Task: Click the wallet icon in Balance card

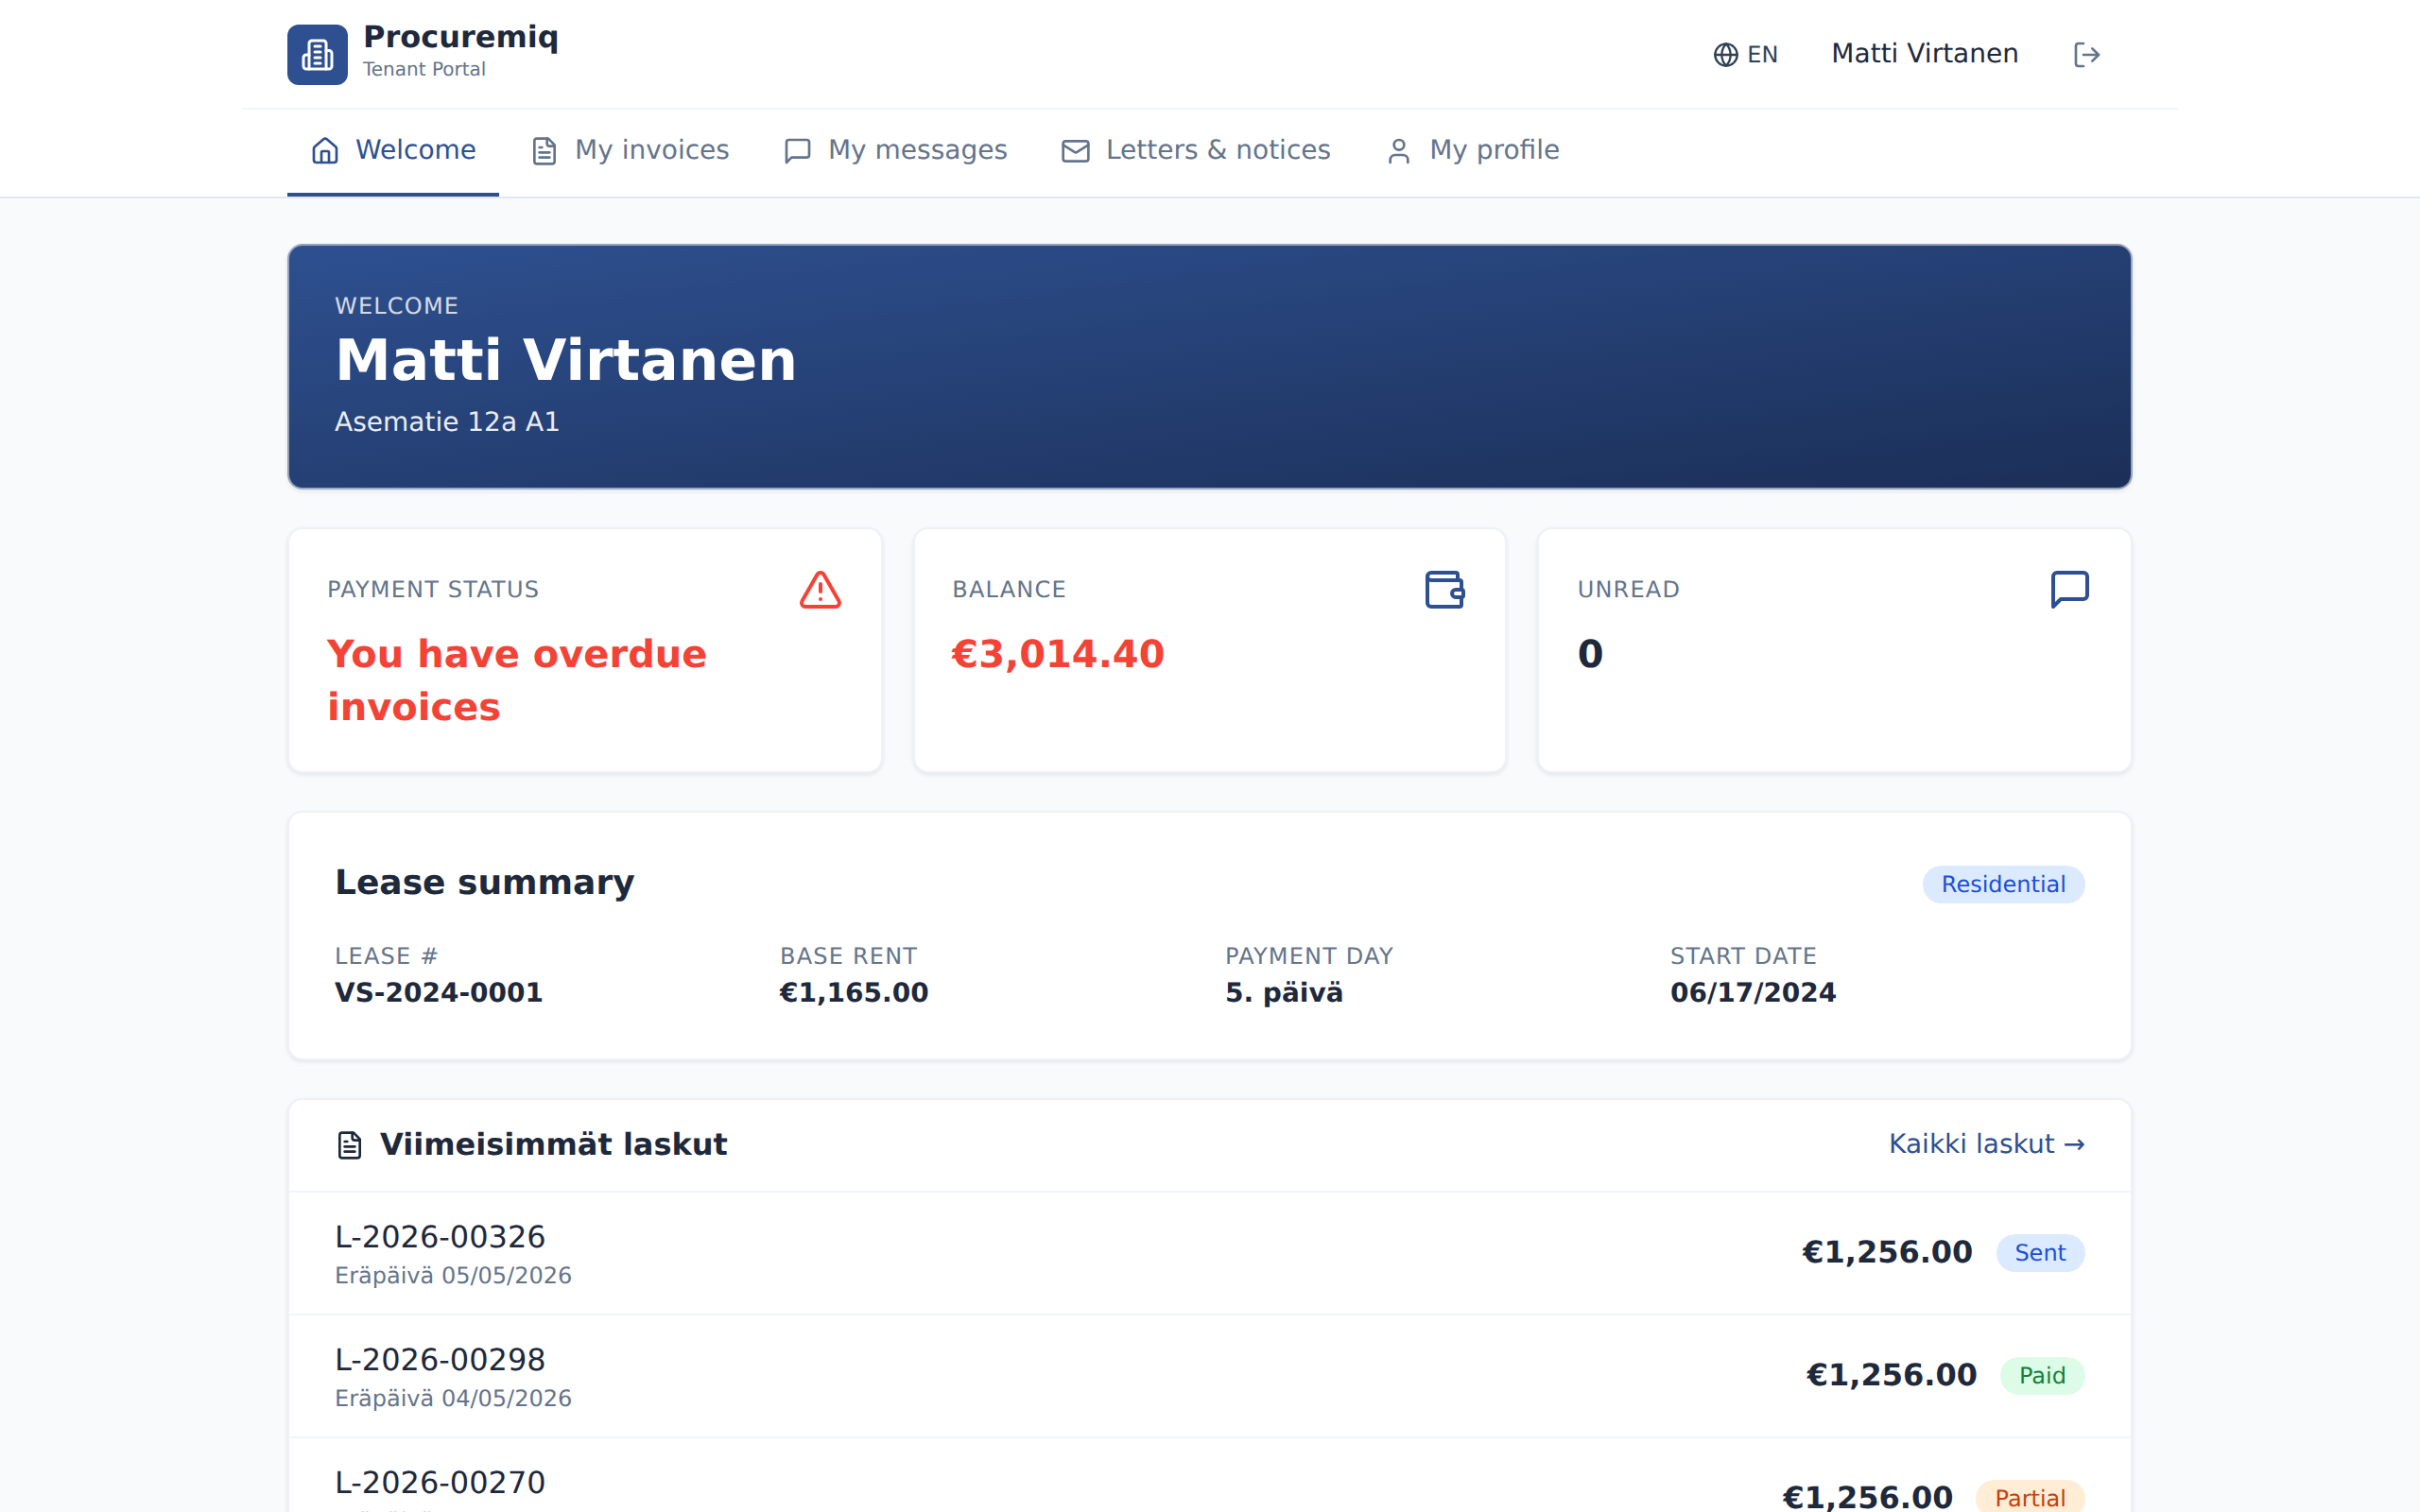Action: click(1444, 590)
